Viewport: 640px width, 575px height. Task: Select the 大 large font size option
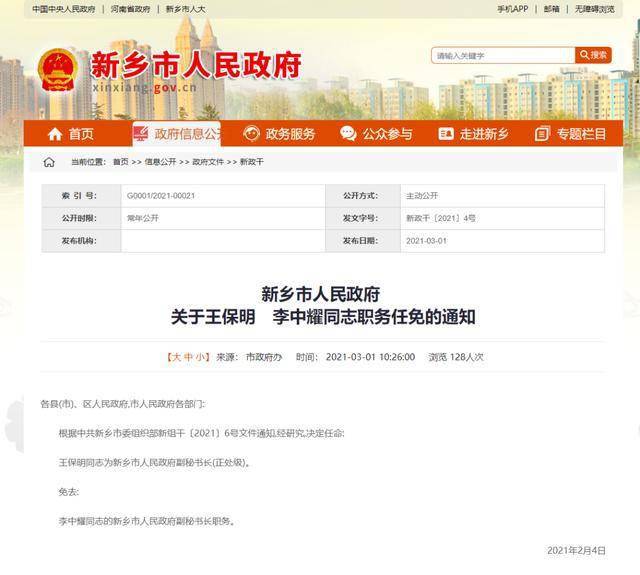pyautogui.click(x=175, y=357)
